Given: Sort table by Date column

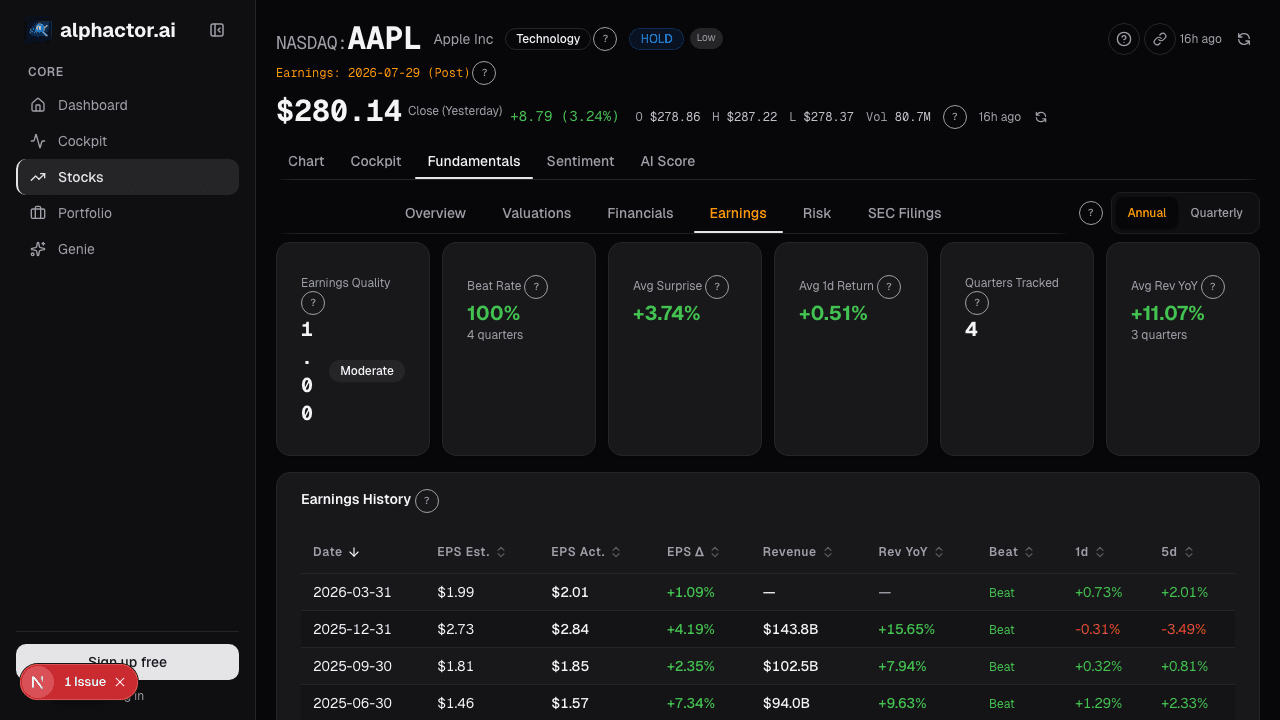Looking at the screenshot, I should [x=336, y=552].
